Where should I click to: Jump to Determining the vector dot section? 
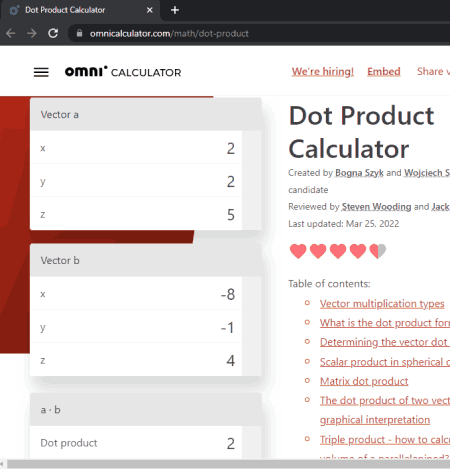385,342
